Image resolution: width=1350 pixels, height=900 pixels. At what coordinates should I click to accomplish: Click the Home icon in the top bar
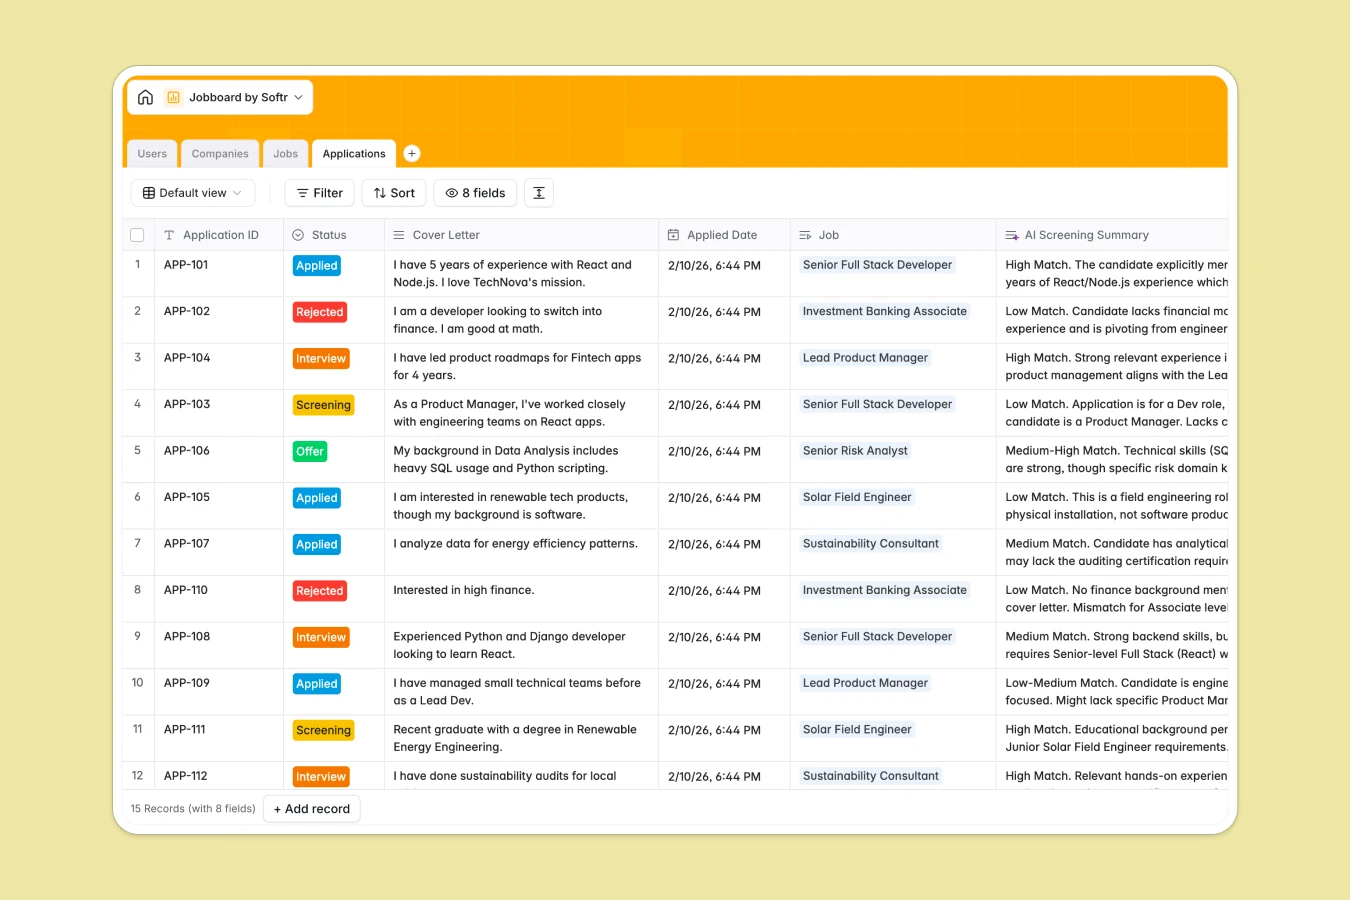[145, 97]
